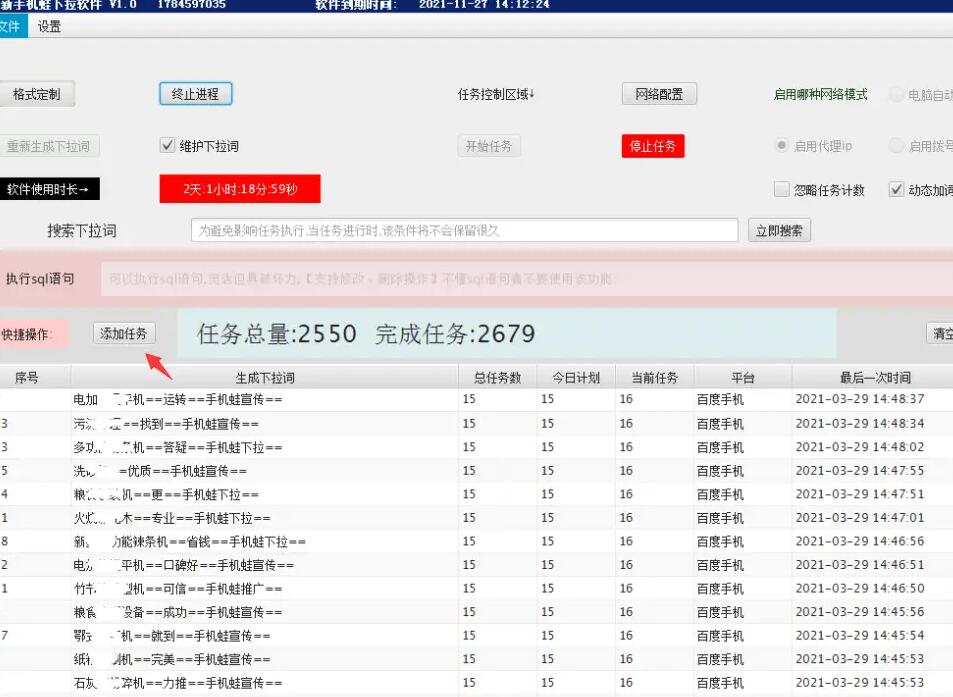The width and height of the screenshot is (953, 697).
Task: Sort by the 总任务数 column header
Action: tap(497, 378)
